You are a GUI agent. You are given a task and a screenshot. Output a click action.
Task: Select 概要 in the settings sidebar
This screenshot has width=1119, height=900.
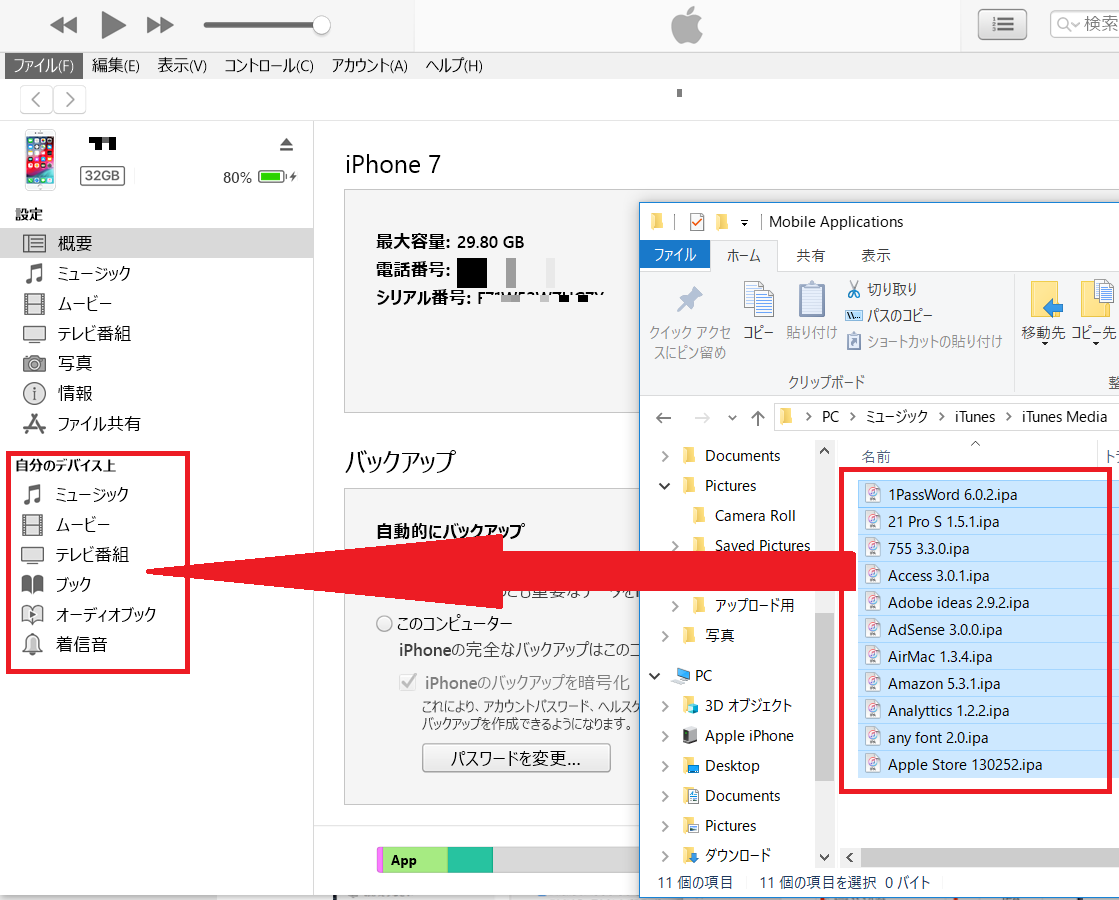pyautogui.click(x=157, y=243)
